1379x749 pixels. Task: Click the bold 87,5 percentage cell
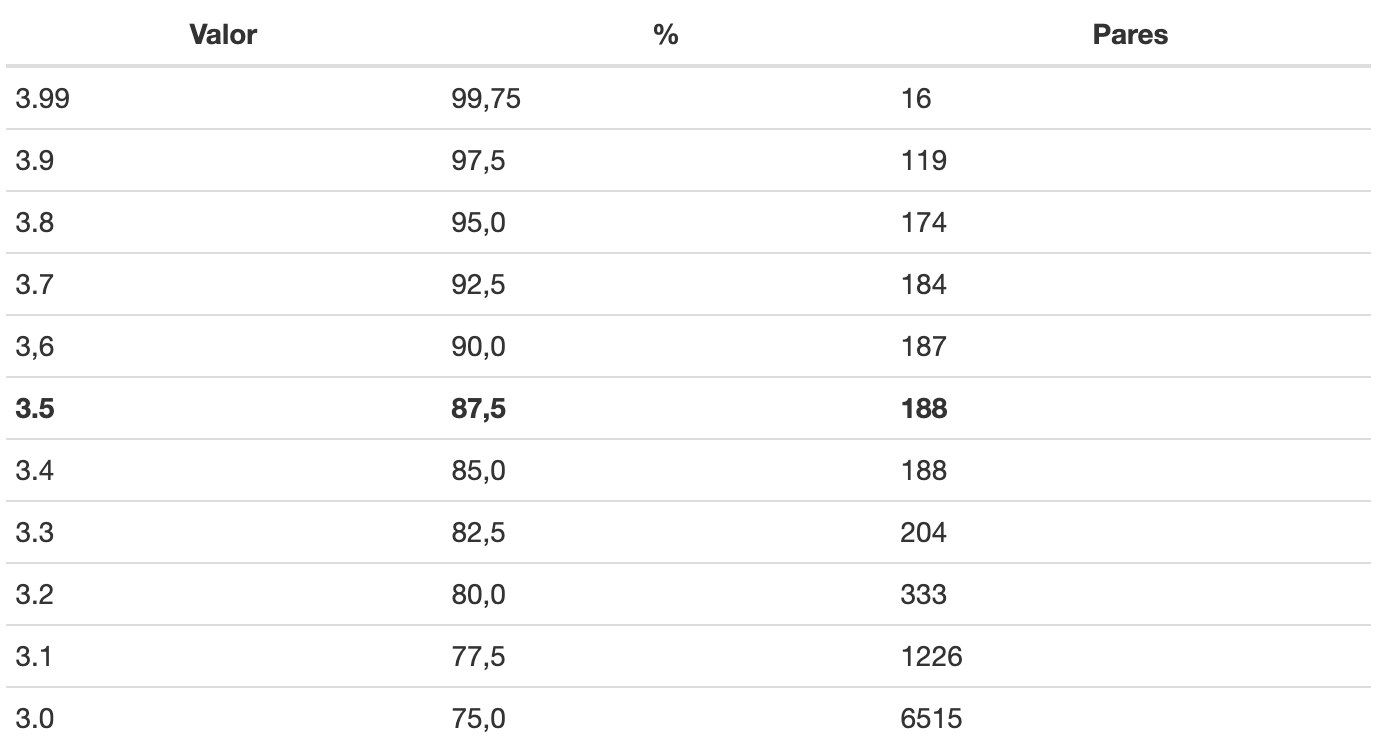click(665, 408)
